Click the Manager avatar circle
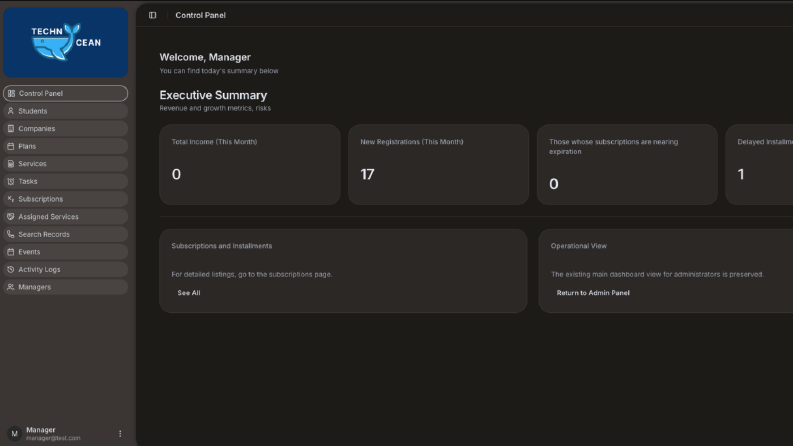This screenshot has width=793, height=446. (14, 433)
